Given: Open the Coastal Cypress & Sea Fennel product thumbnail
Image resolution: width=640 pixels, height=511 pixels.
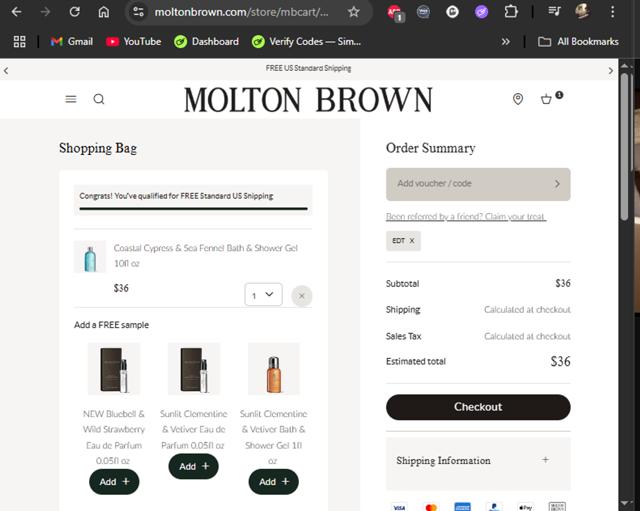Looking at the screenshot, I should 90,257.
